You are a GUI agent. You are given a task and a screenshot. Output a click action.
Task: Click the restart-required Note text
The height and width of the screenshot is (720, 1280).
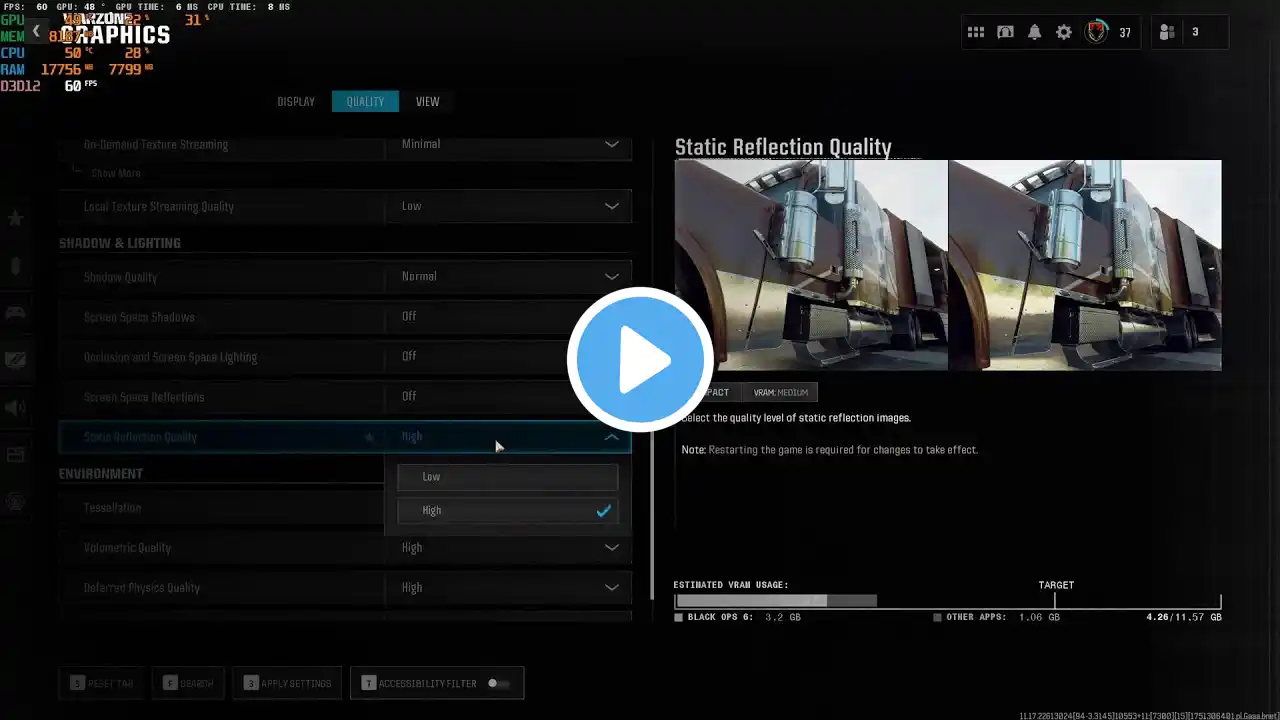(830, 450)
